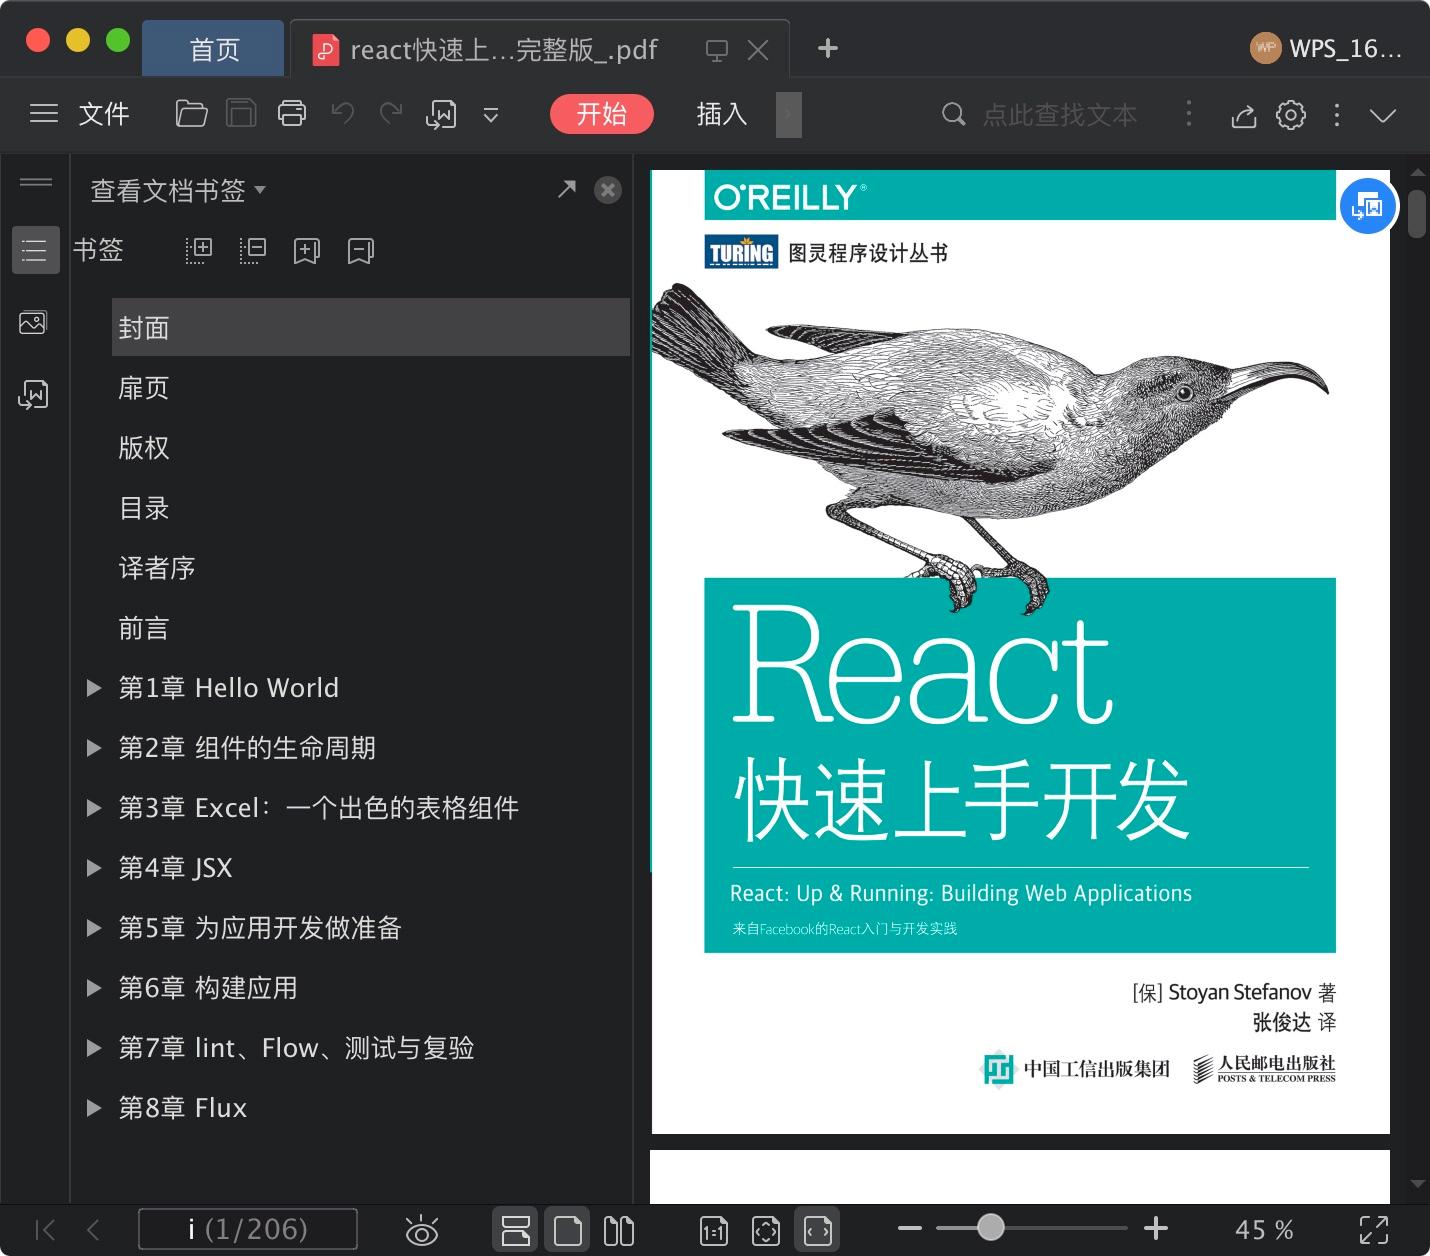Image resolution: width=1430 pixels, height=1256 pixels.
Task: Click the undo arrow
Action: tap(343, 114)
